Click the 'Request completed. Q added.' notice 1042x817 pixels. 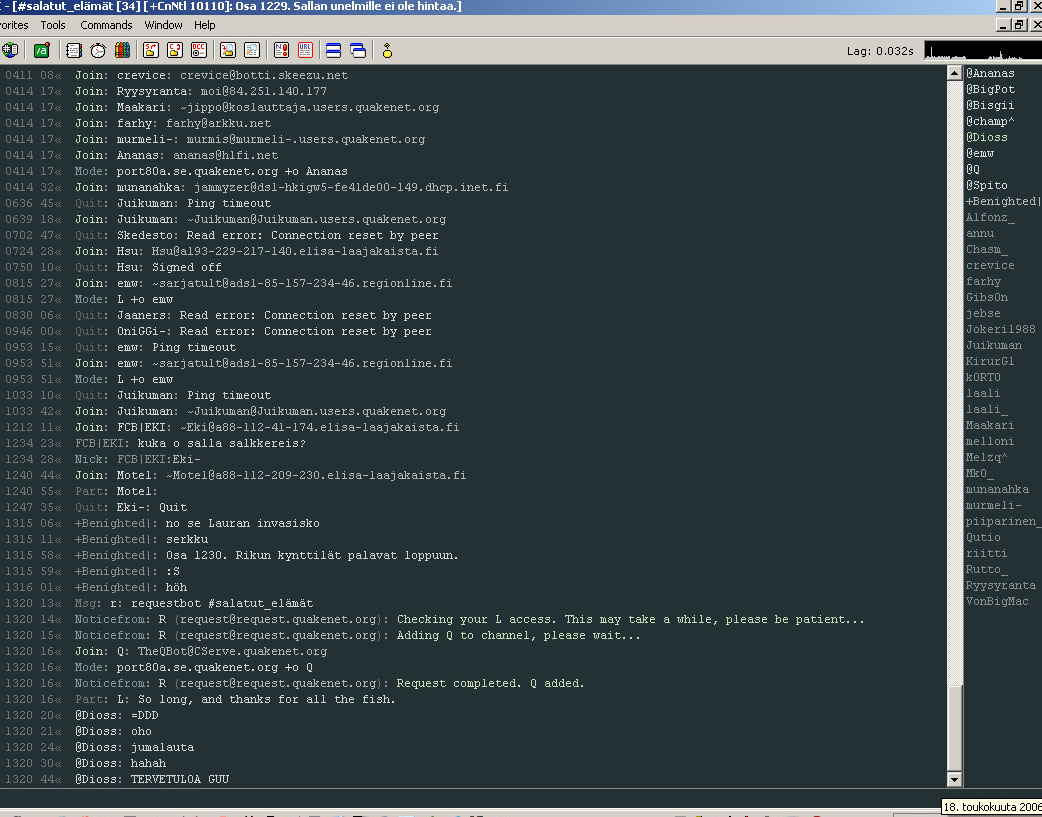tap(490, 683)
